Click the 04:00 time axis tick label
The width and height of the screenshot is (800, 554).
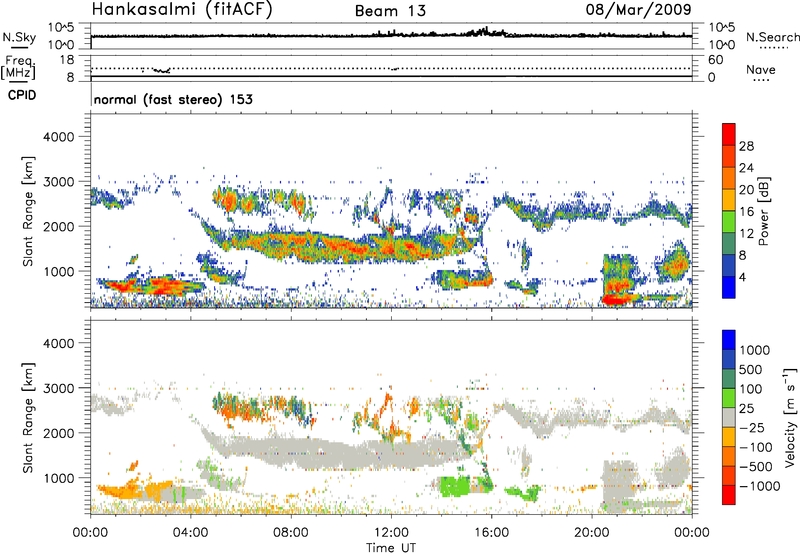click(x=191, y=533)
